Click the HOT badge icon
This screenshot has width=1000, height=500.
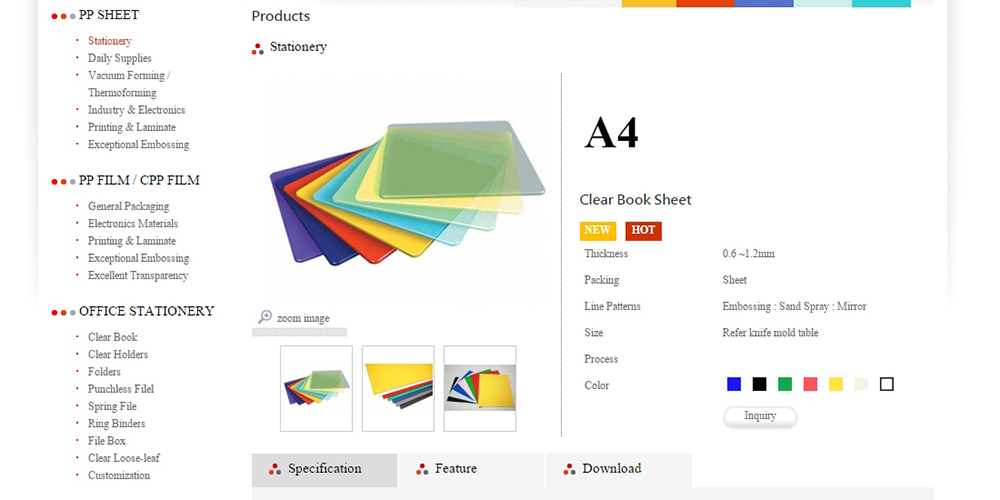pos(643,231)
